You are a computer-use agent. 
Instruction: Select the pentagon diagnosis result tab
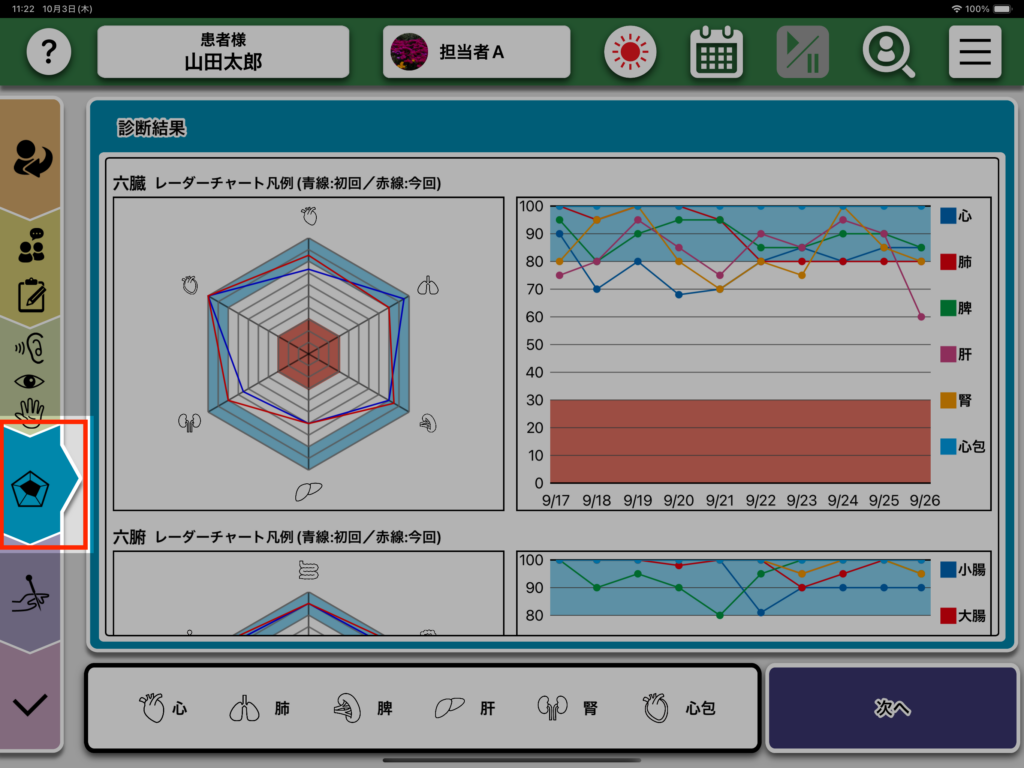[x=34, y=486]
